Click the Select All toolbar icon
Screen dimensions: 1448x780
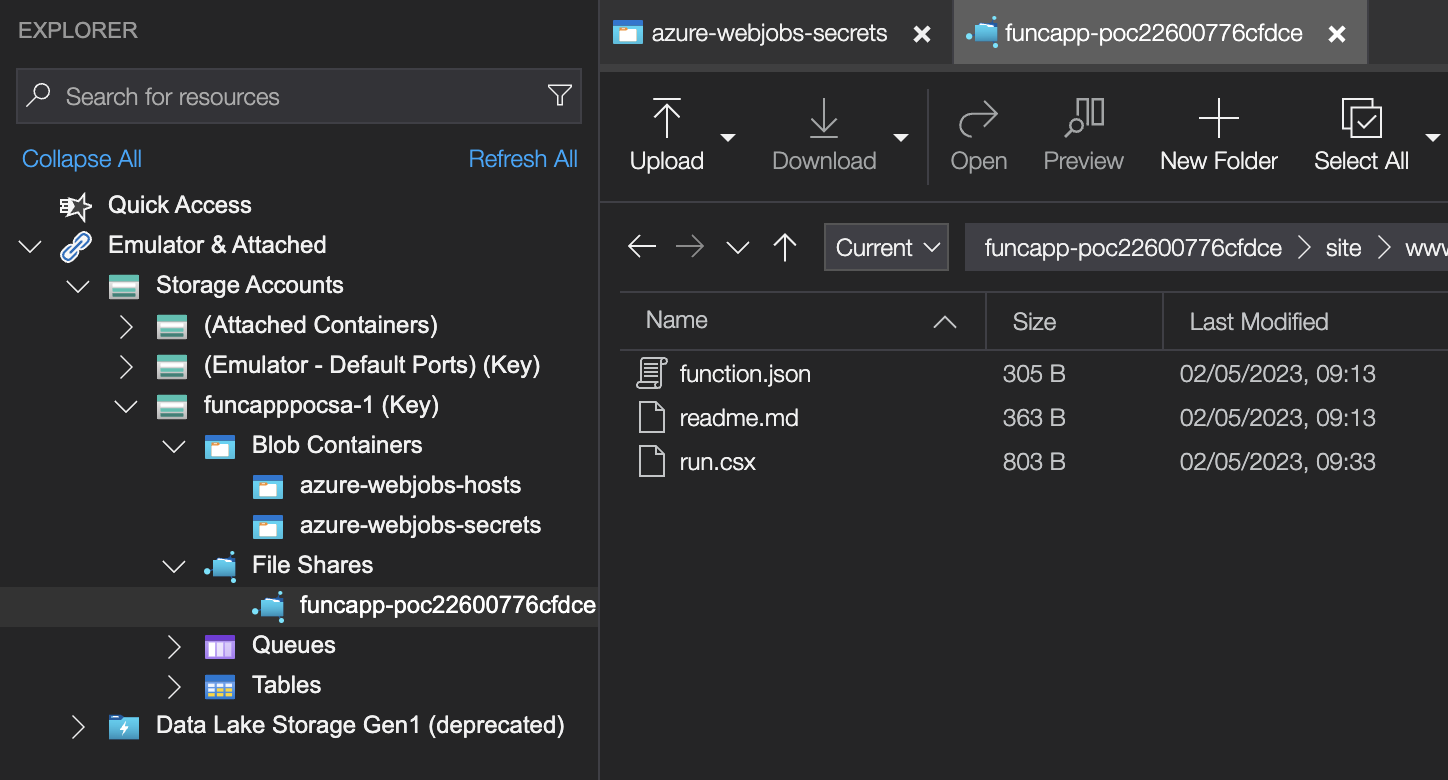(x=1360, y=118)
